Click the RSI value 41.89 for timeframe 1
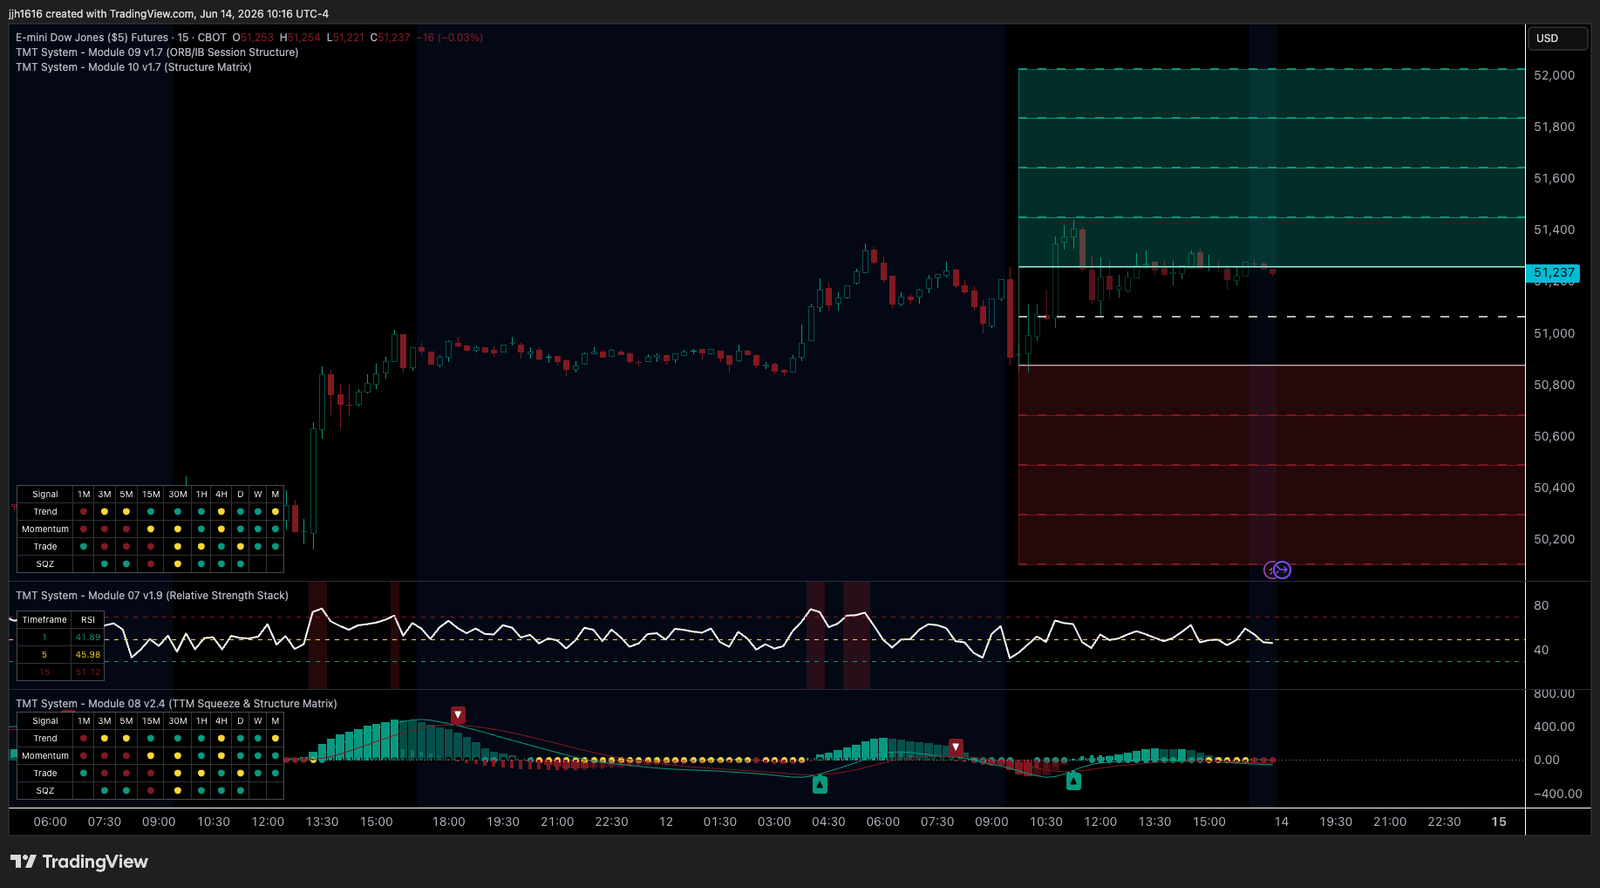This screenshot has width=1600, height=888. (88, 637)
